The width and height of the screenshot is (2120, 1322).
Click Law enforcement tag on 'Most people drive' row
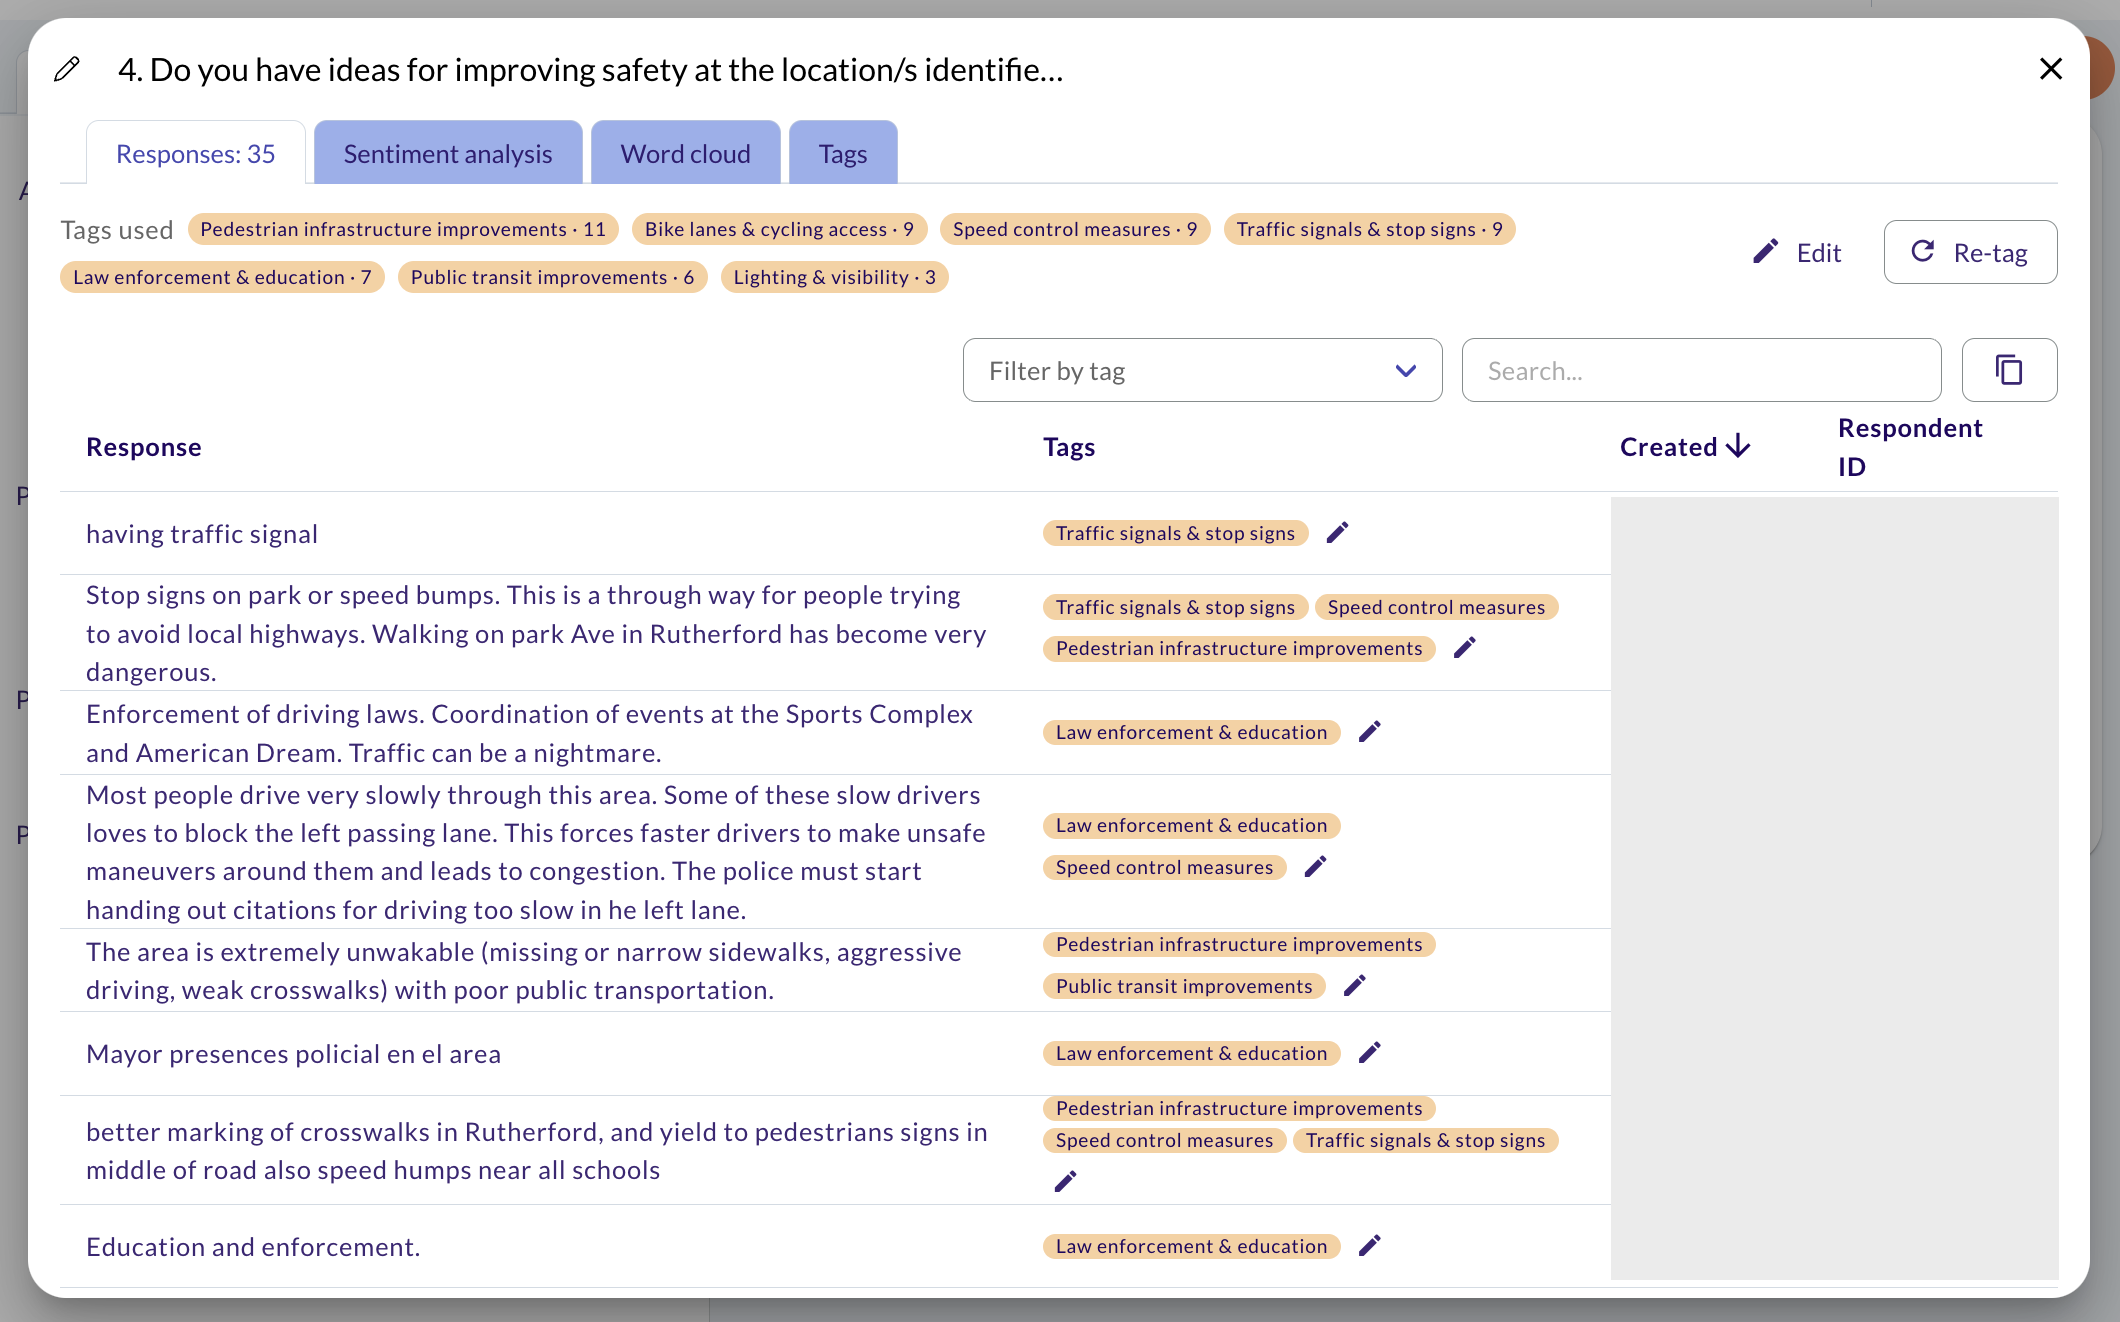1191,825
